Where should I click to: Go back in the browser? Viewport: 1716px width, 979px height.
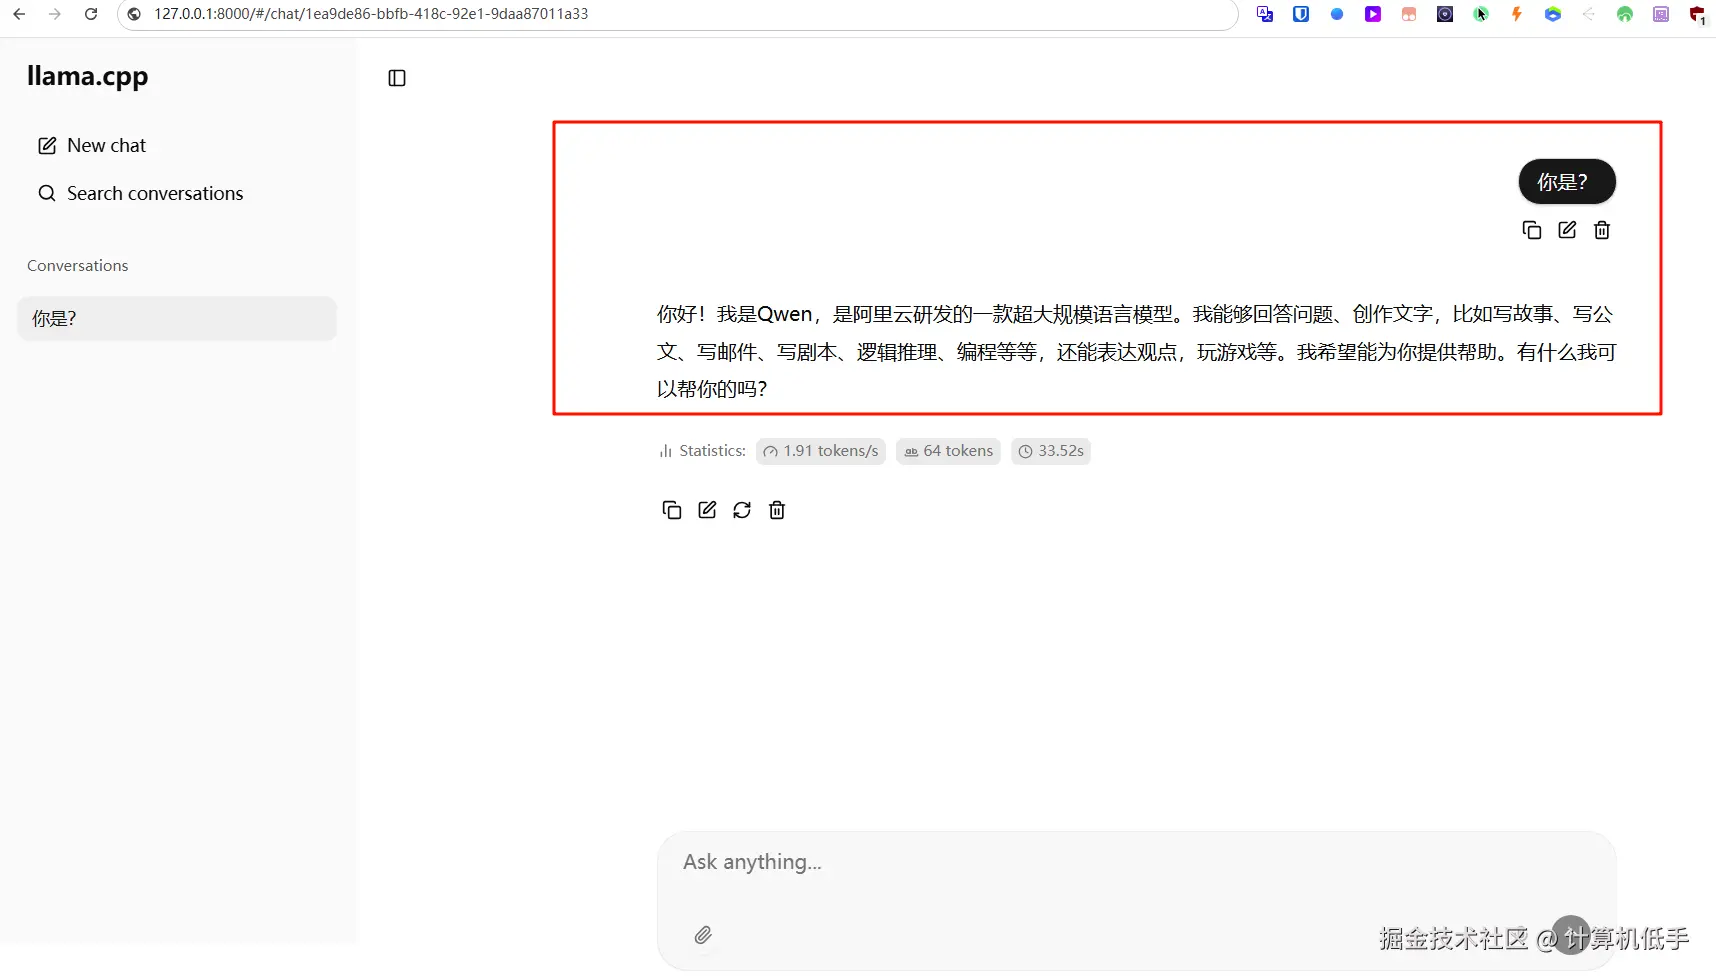(19, 14)
